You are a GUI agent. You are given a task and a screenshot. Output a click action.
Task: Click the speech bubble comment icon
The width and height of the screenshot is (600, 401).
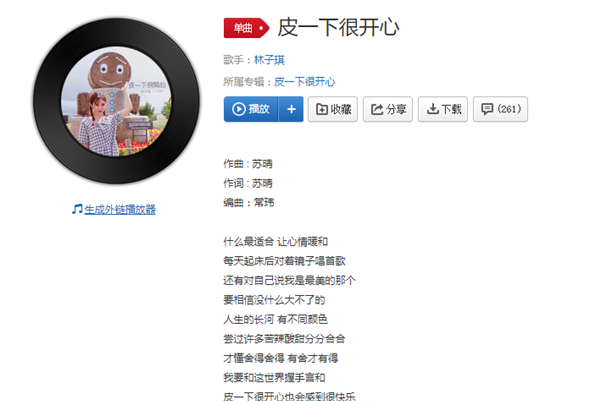pyautogui.click(x=487, y=109)
